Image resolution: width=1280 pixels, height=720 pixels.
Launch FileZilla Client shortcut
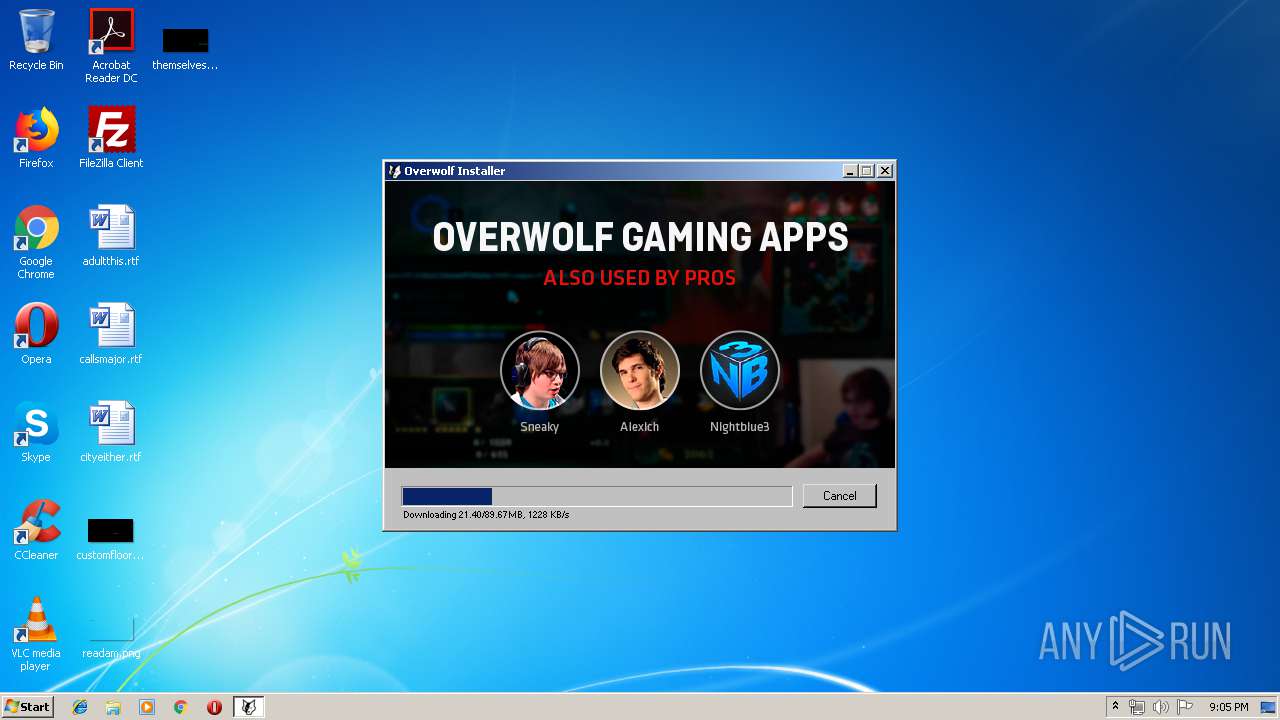[111, 138]
